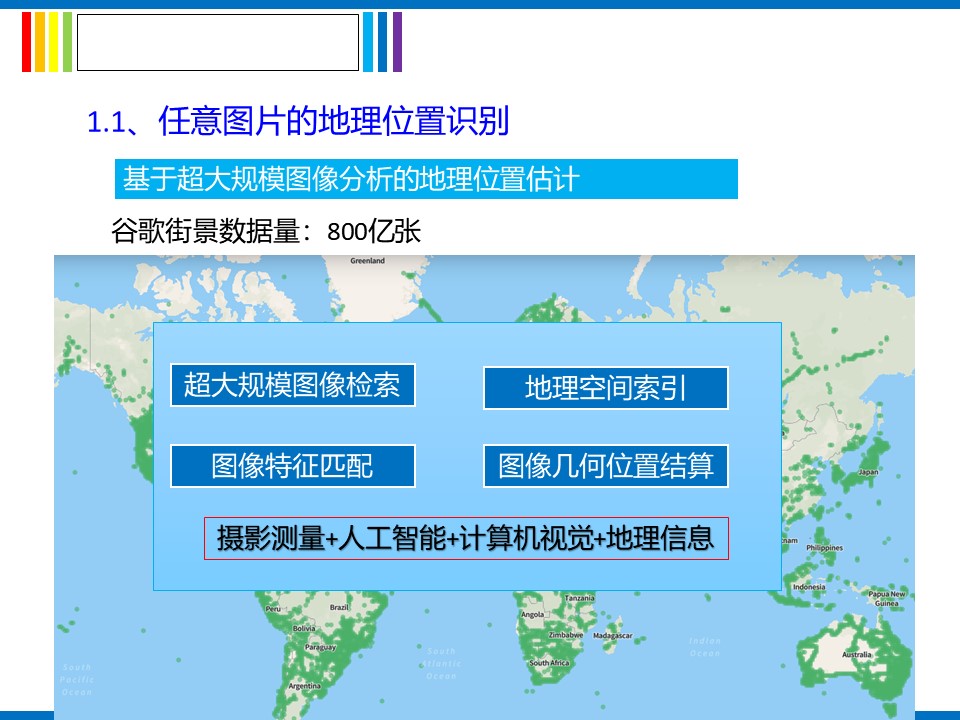Select the green color bar
Screen dimensions: 960x720
click(x=67, y=42)
